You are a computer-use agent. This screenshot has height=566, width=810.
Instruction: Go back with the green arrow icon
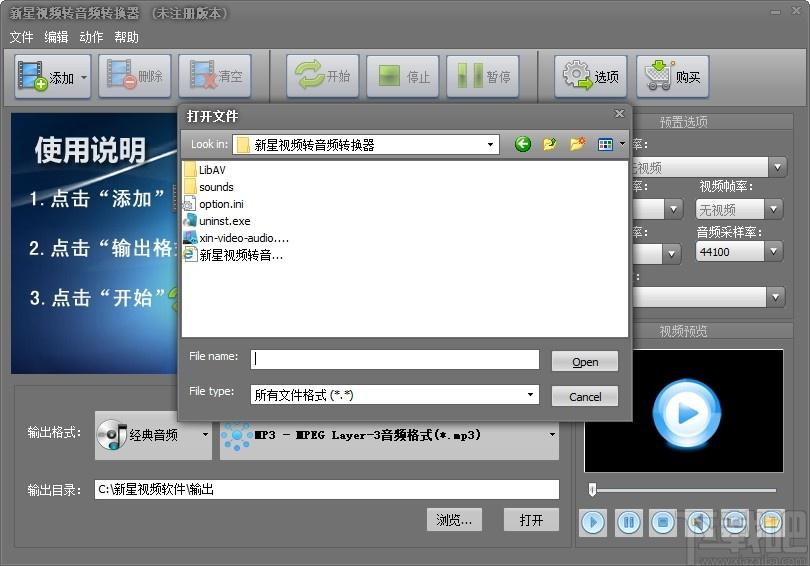point(523,144)
